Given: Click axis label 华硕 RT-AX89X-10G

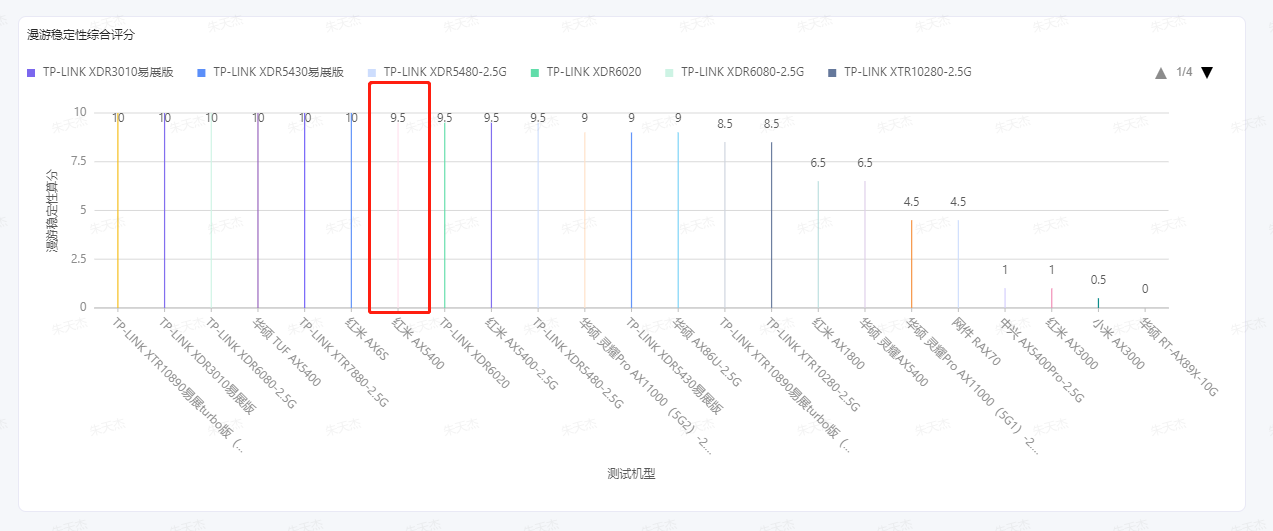Looking at the screenshot, I should [x=1180, y=357].
